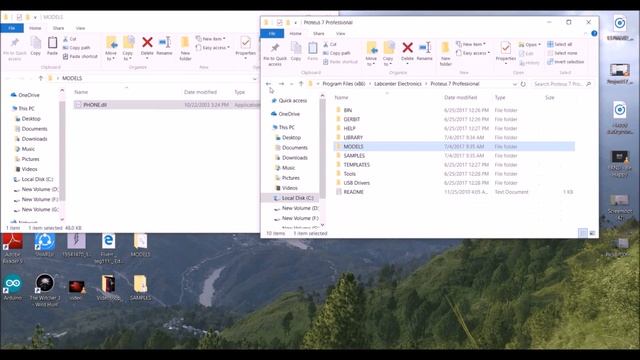Open Move to in Proteus window ribbon
This screenshot has height=360, width=640.
click(x=371, y=53)
